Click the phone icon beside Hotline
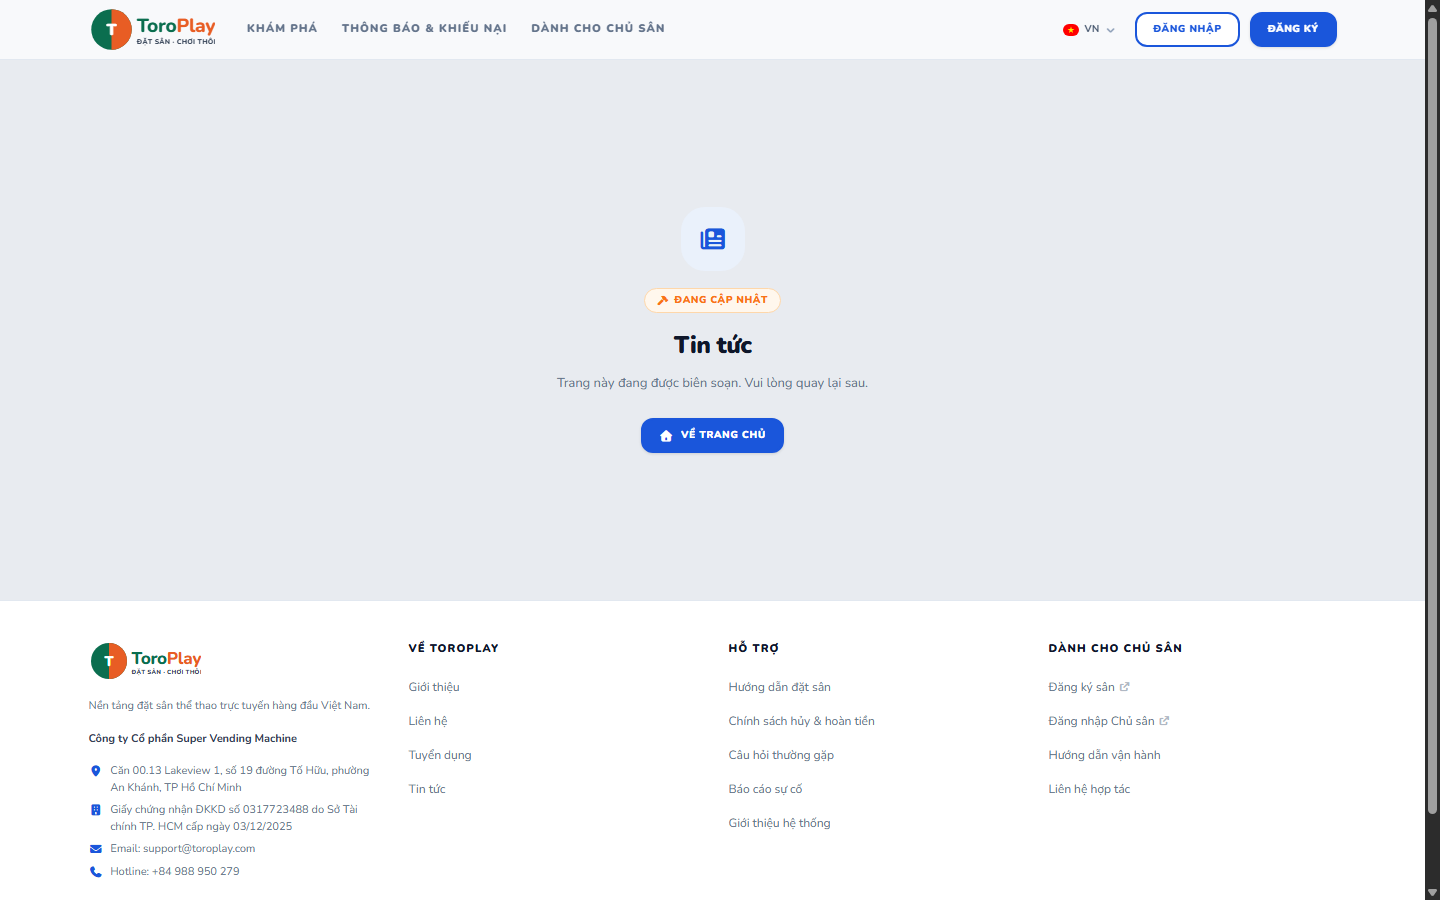Viewport: 1440px width, 900px height. (96, 872)
